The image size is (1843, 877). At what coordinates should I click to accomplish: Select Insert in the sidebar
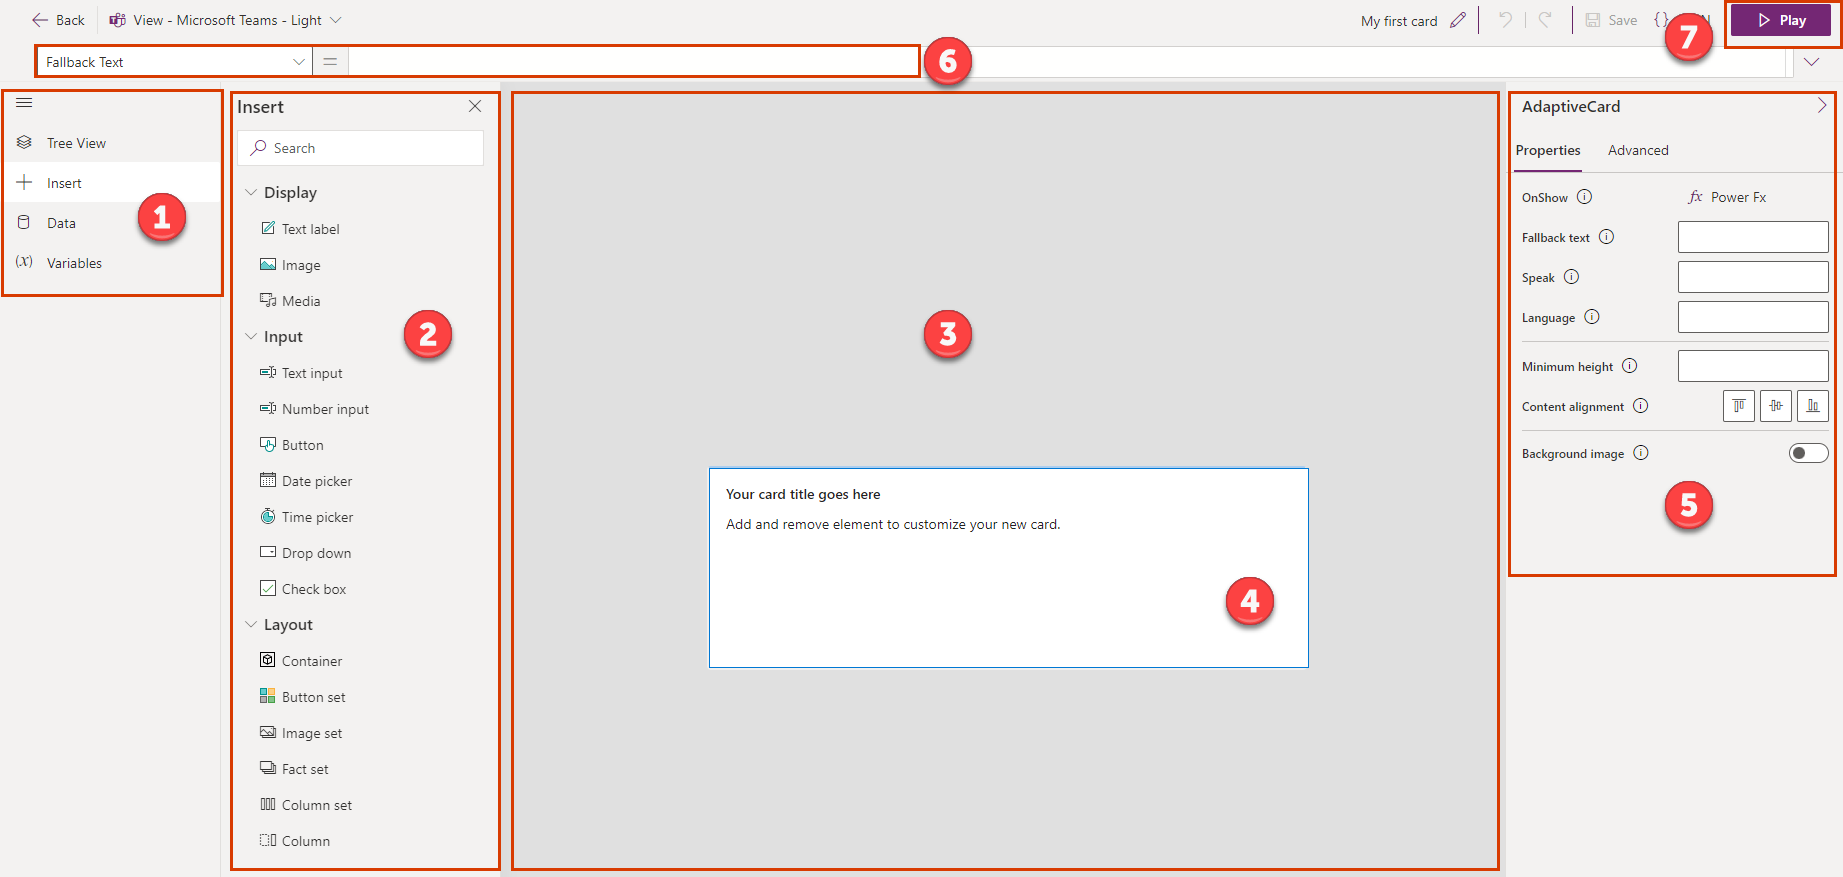pyautogui.click(x=112, y=183)
